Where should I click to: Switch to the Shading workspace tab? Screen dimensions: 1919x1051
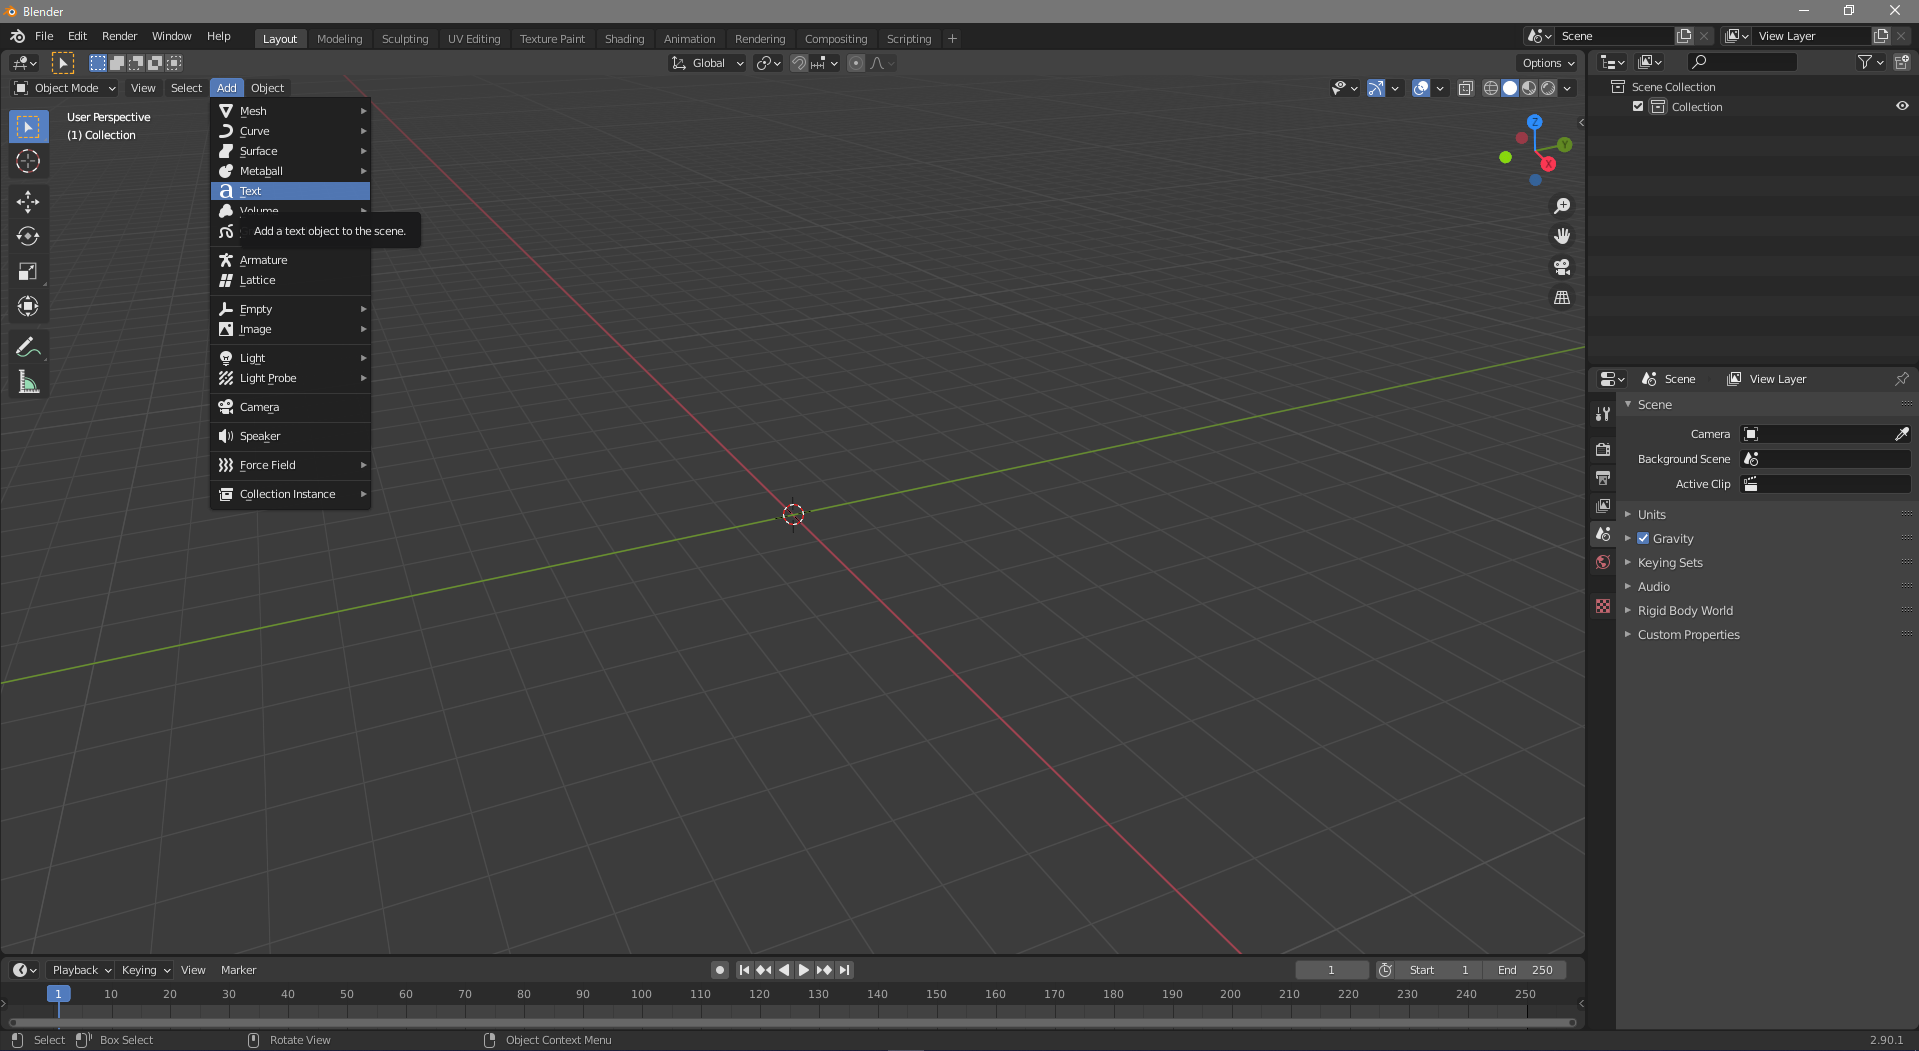point(624,38)
